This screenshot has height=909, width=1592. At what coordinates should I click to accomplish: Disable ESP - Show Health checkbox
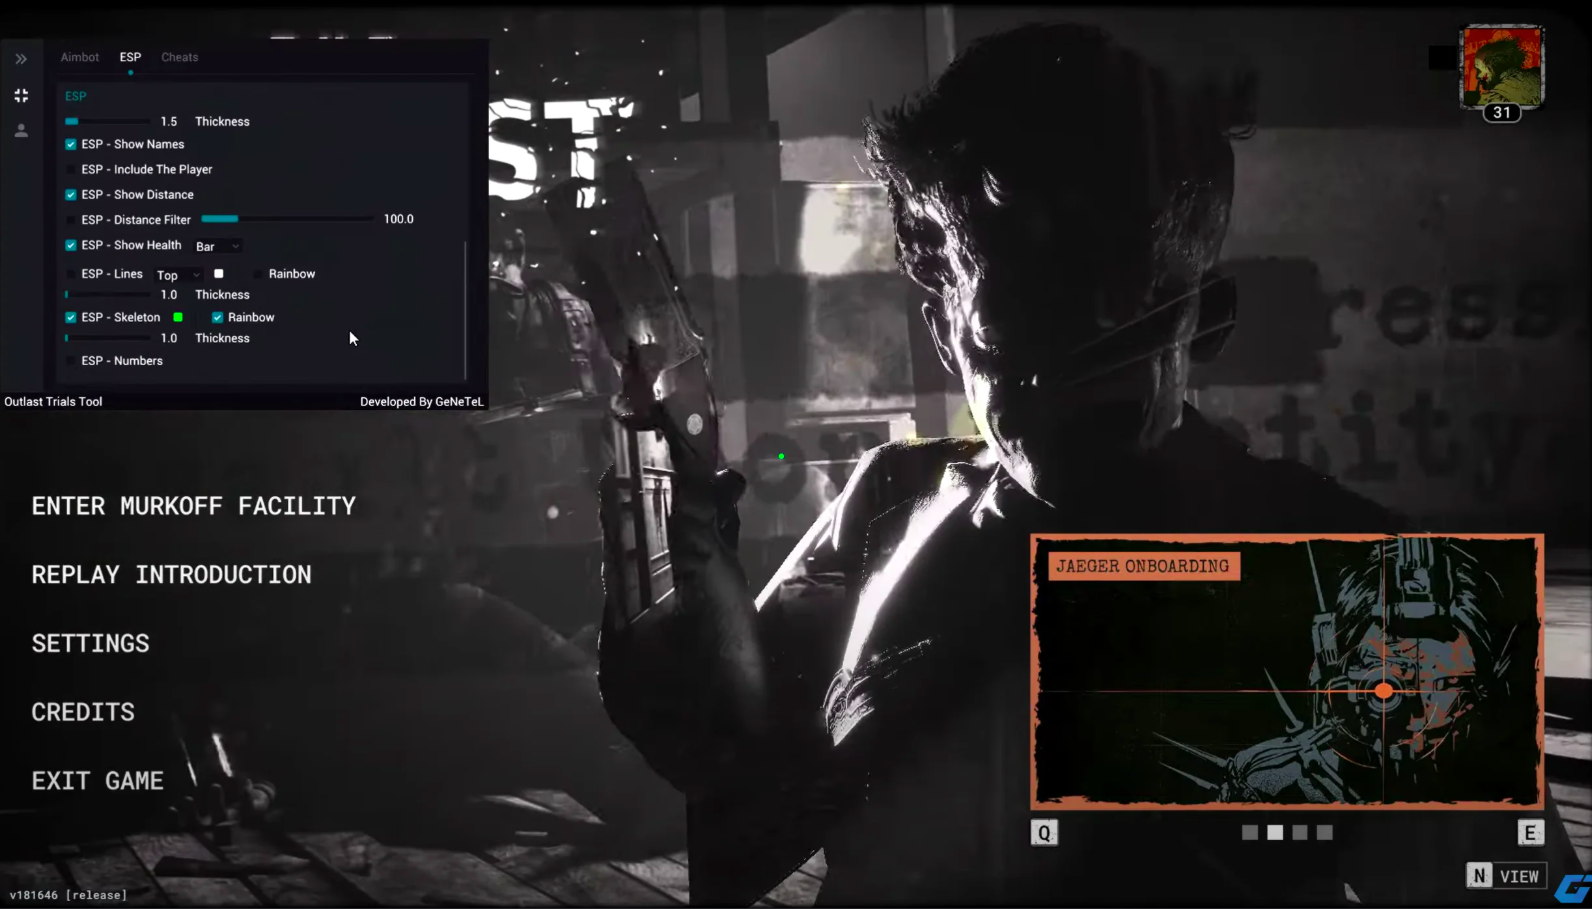(x=71, y=245)
